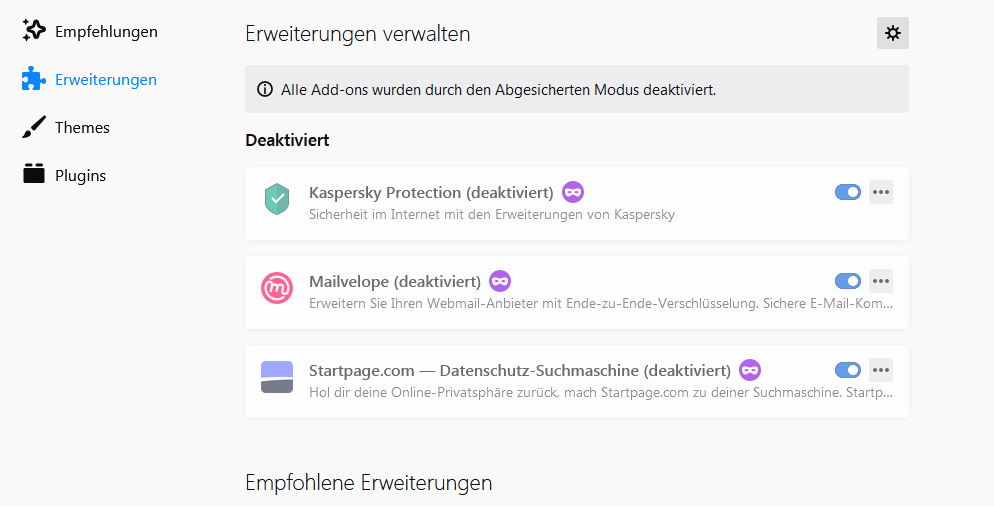
Task: Toggle the Kaspersky Protection extension switch
Action: pyautogui.click(x=847, y=192)
